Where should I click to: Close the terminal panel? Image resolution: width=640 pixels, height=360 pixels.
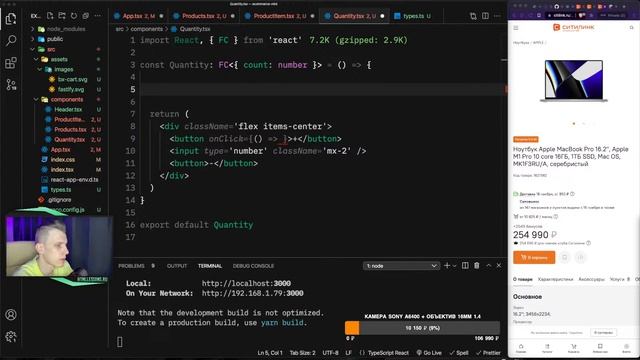(x=499, y=266)
